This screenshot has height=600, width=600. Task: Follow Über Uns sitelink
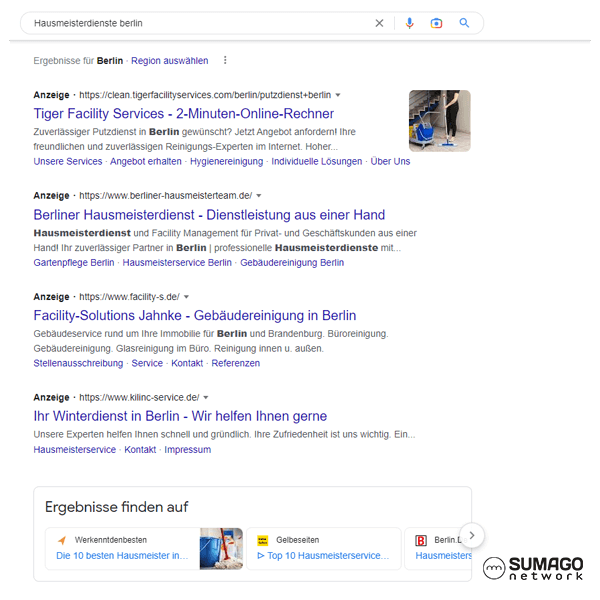point(390,161)
